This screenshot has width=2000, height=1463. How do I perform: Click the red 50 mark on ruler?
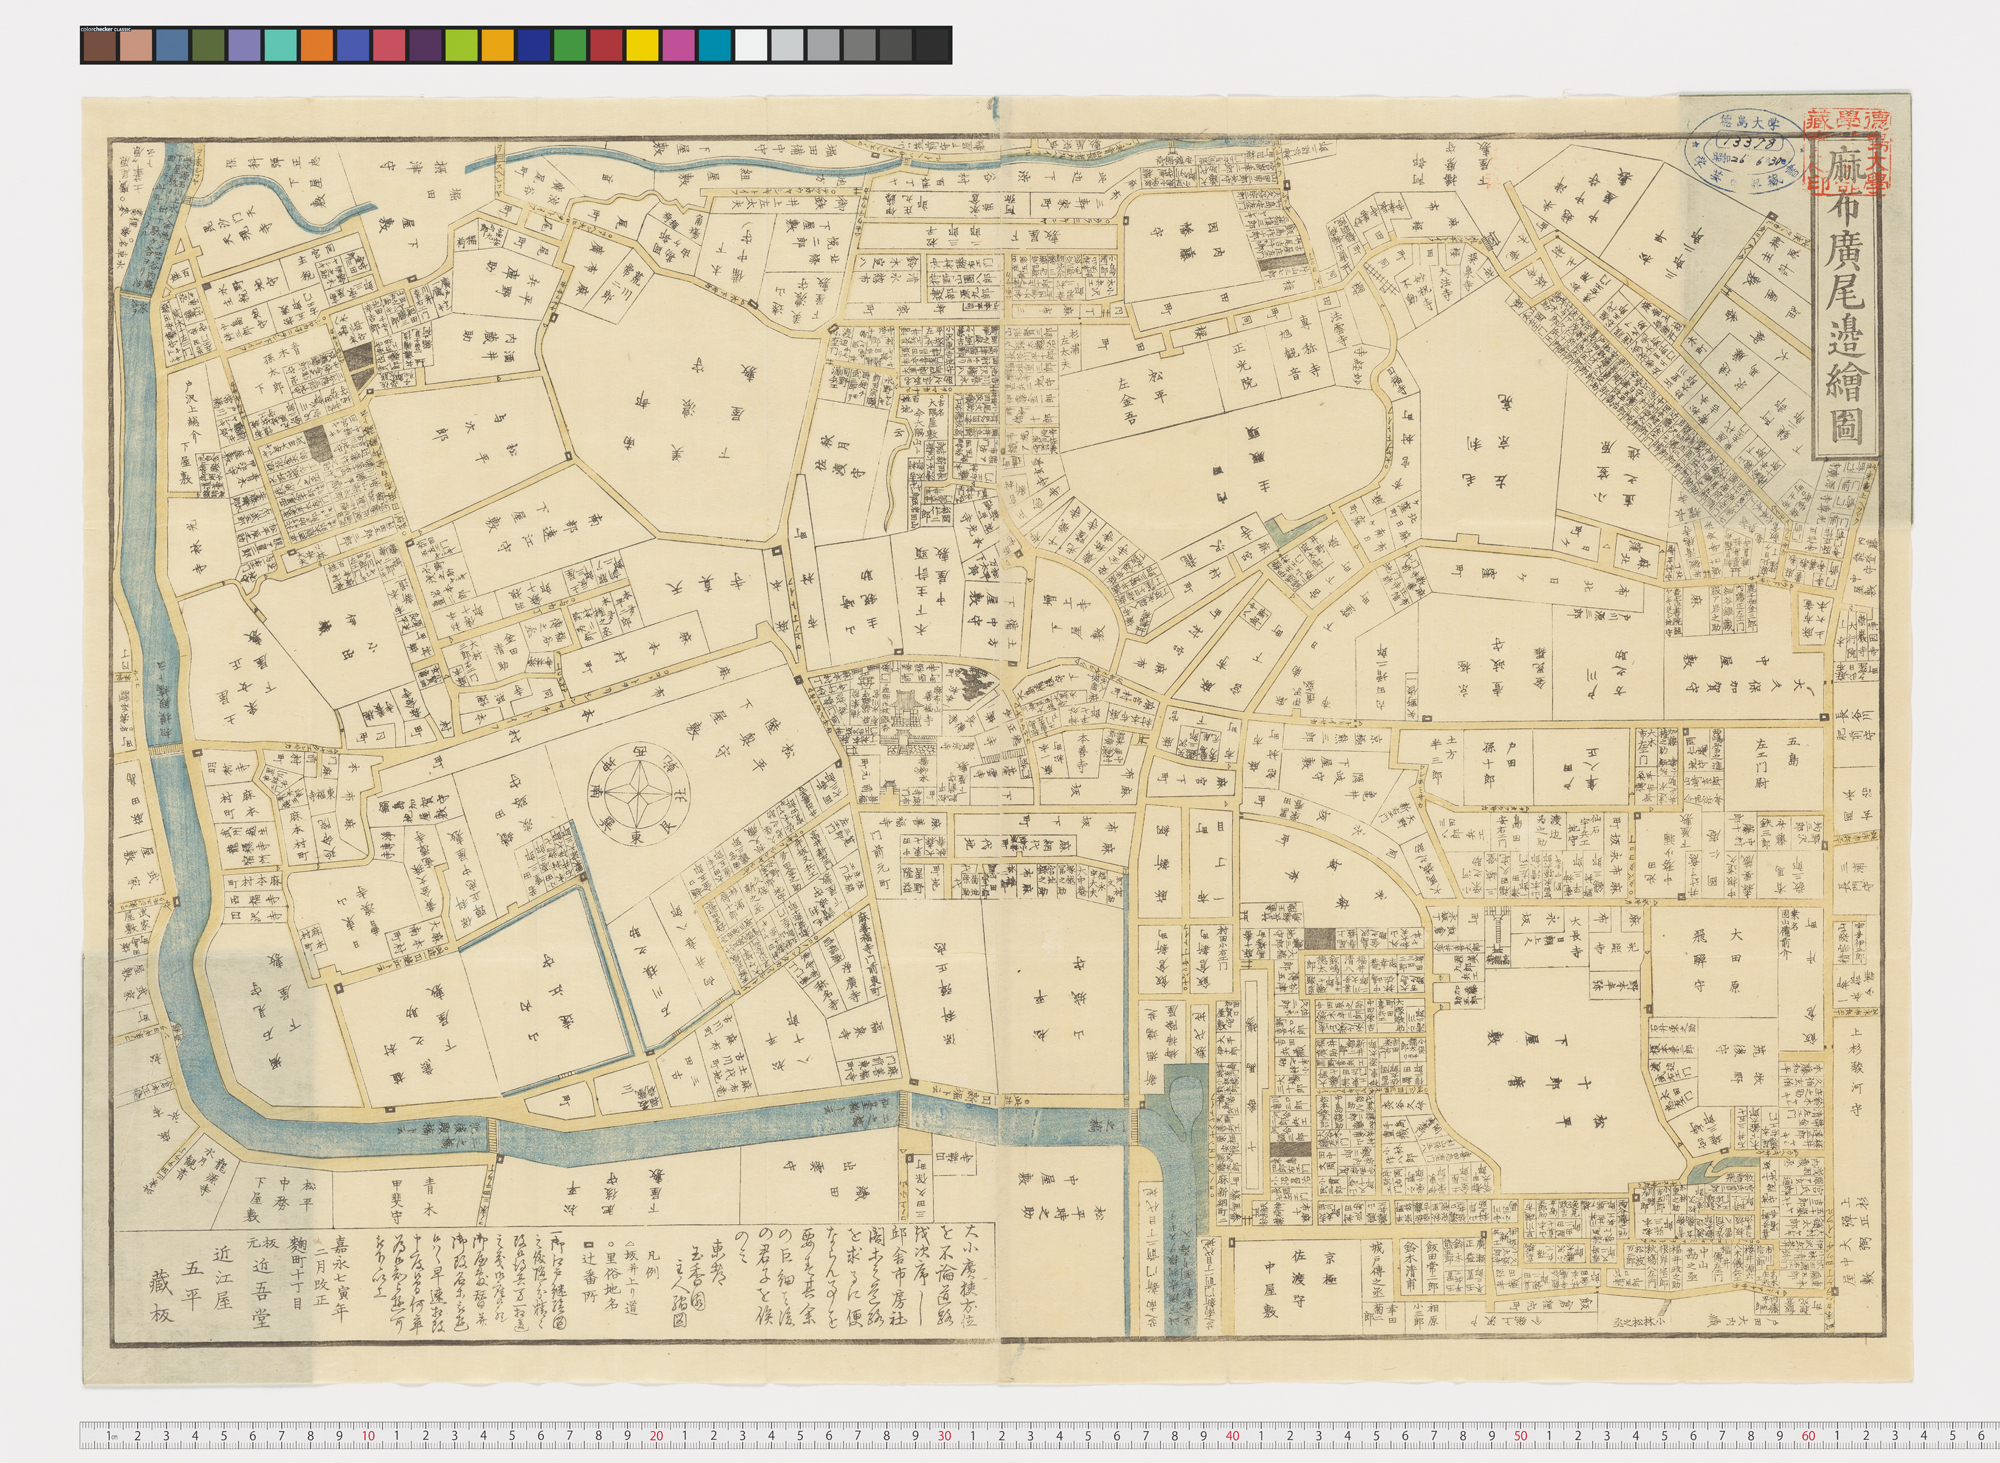coord(1520,1436)
